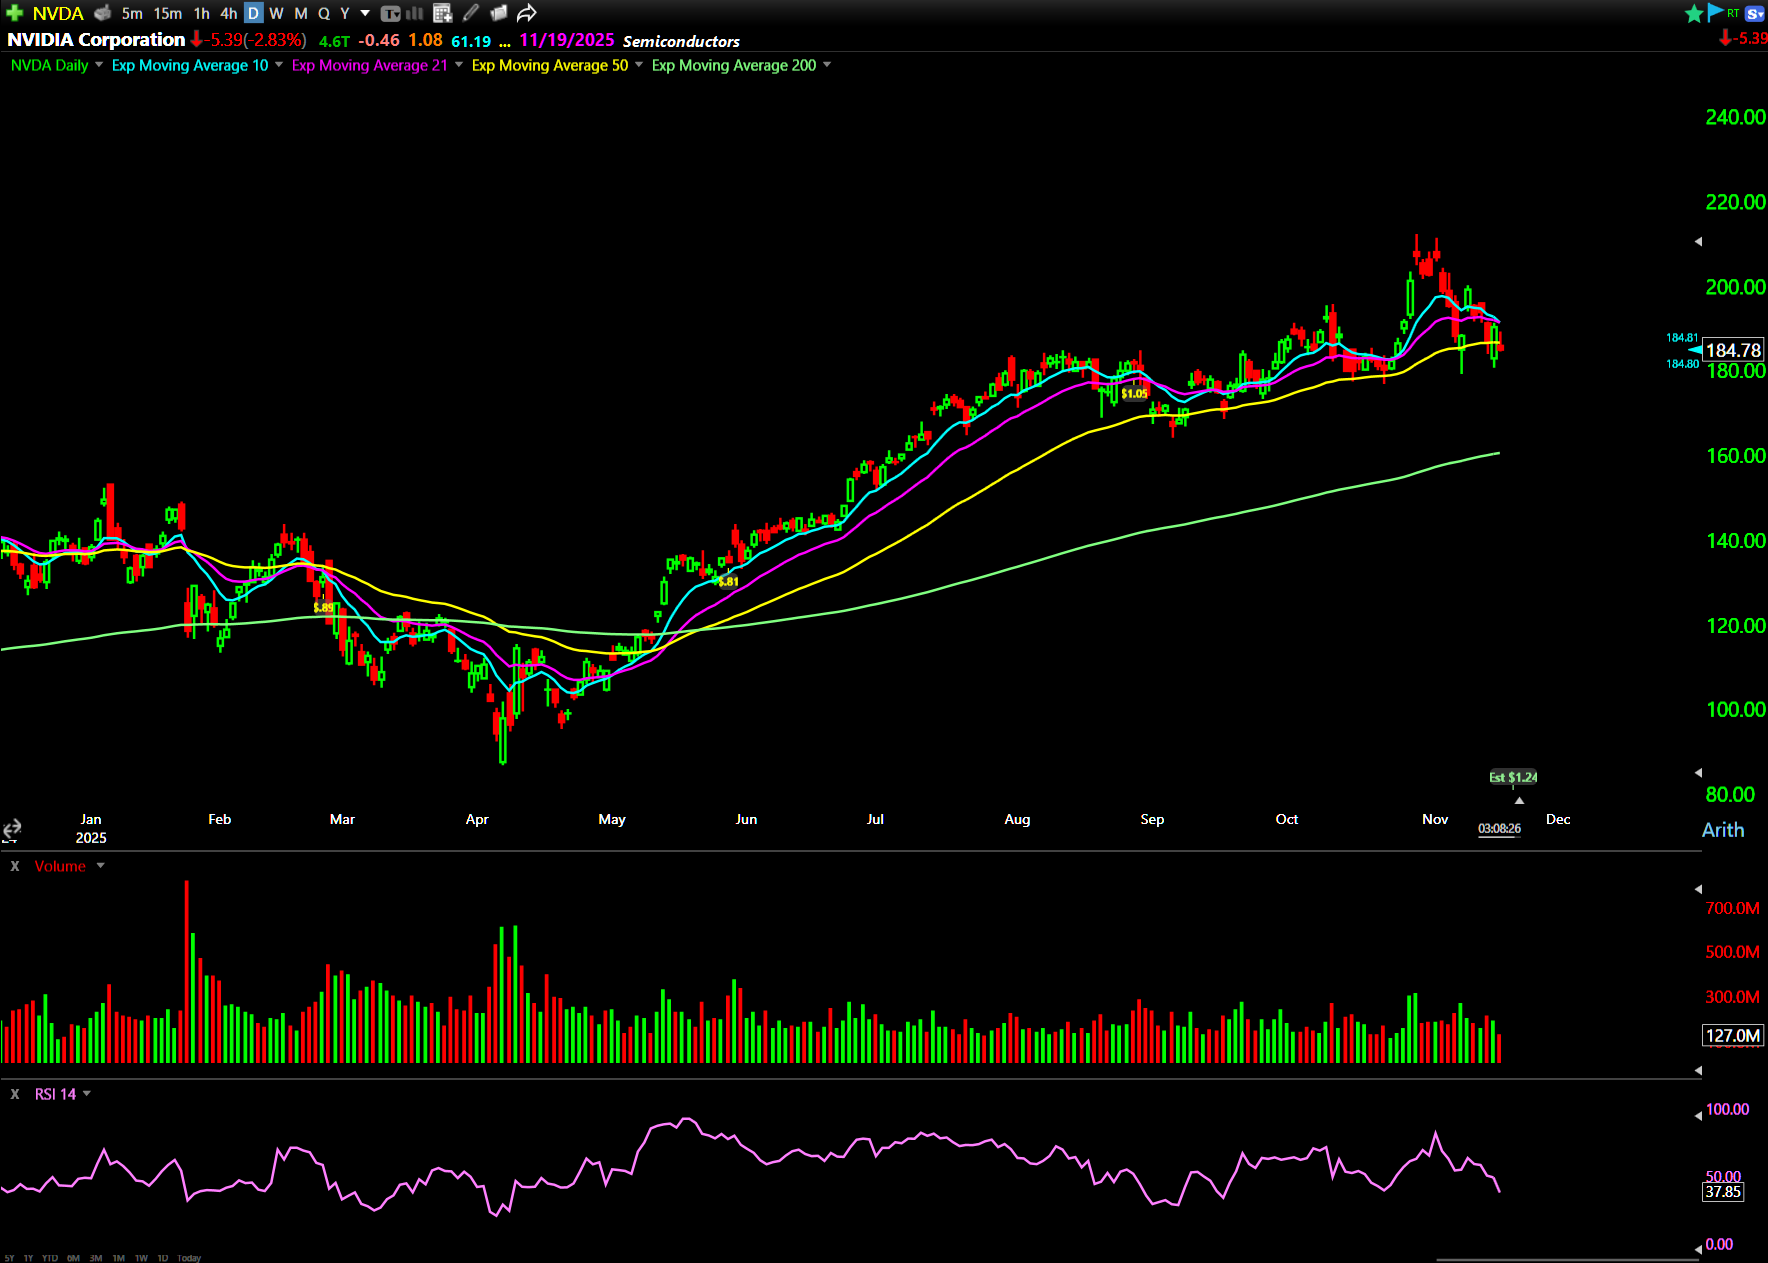Click the share arrow icon
This screenshot has height=1263, width=1768.
point(527,13)
